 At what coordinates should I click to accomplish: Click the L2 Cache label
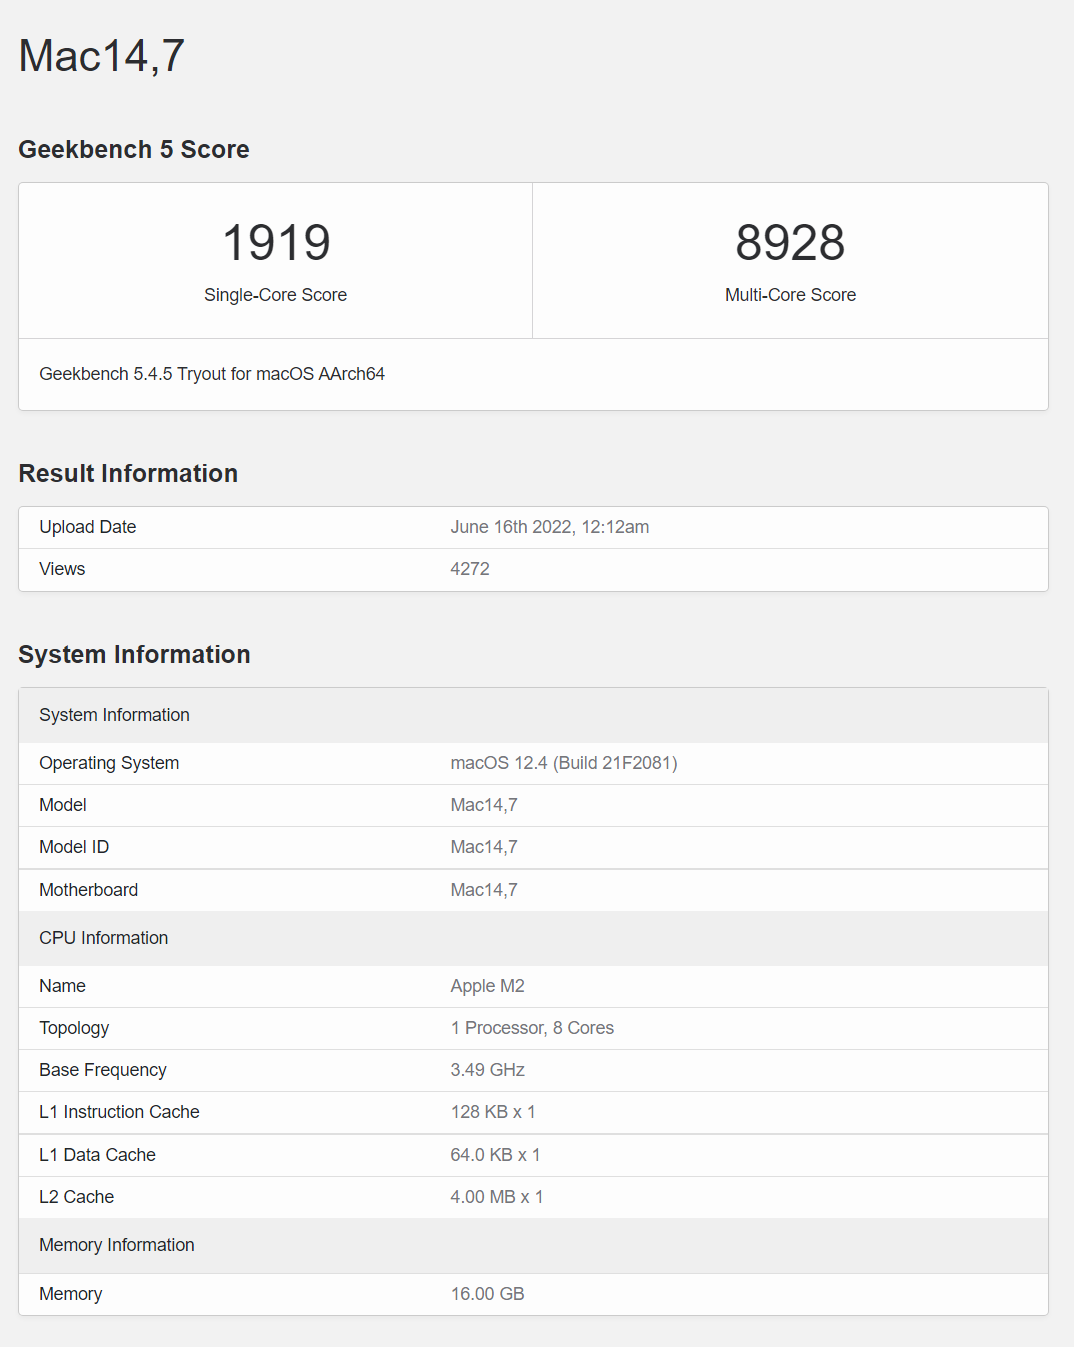coord(76,1197)
